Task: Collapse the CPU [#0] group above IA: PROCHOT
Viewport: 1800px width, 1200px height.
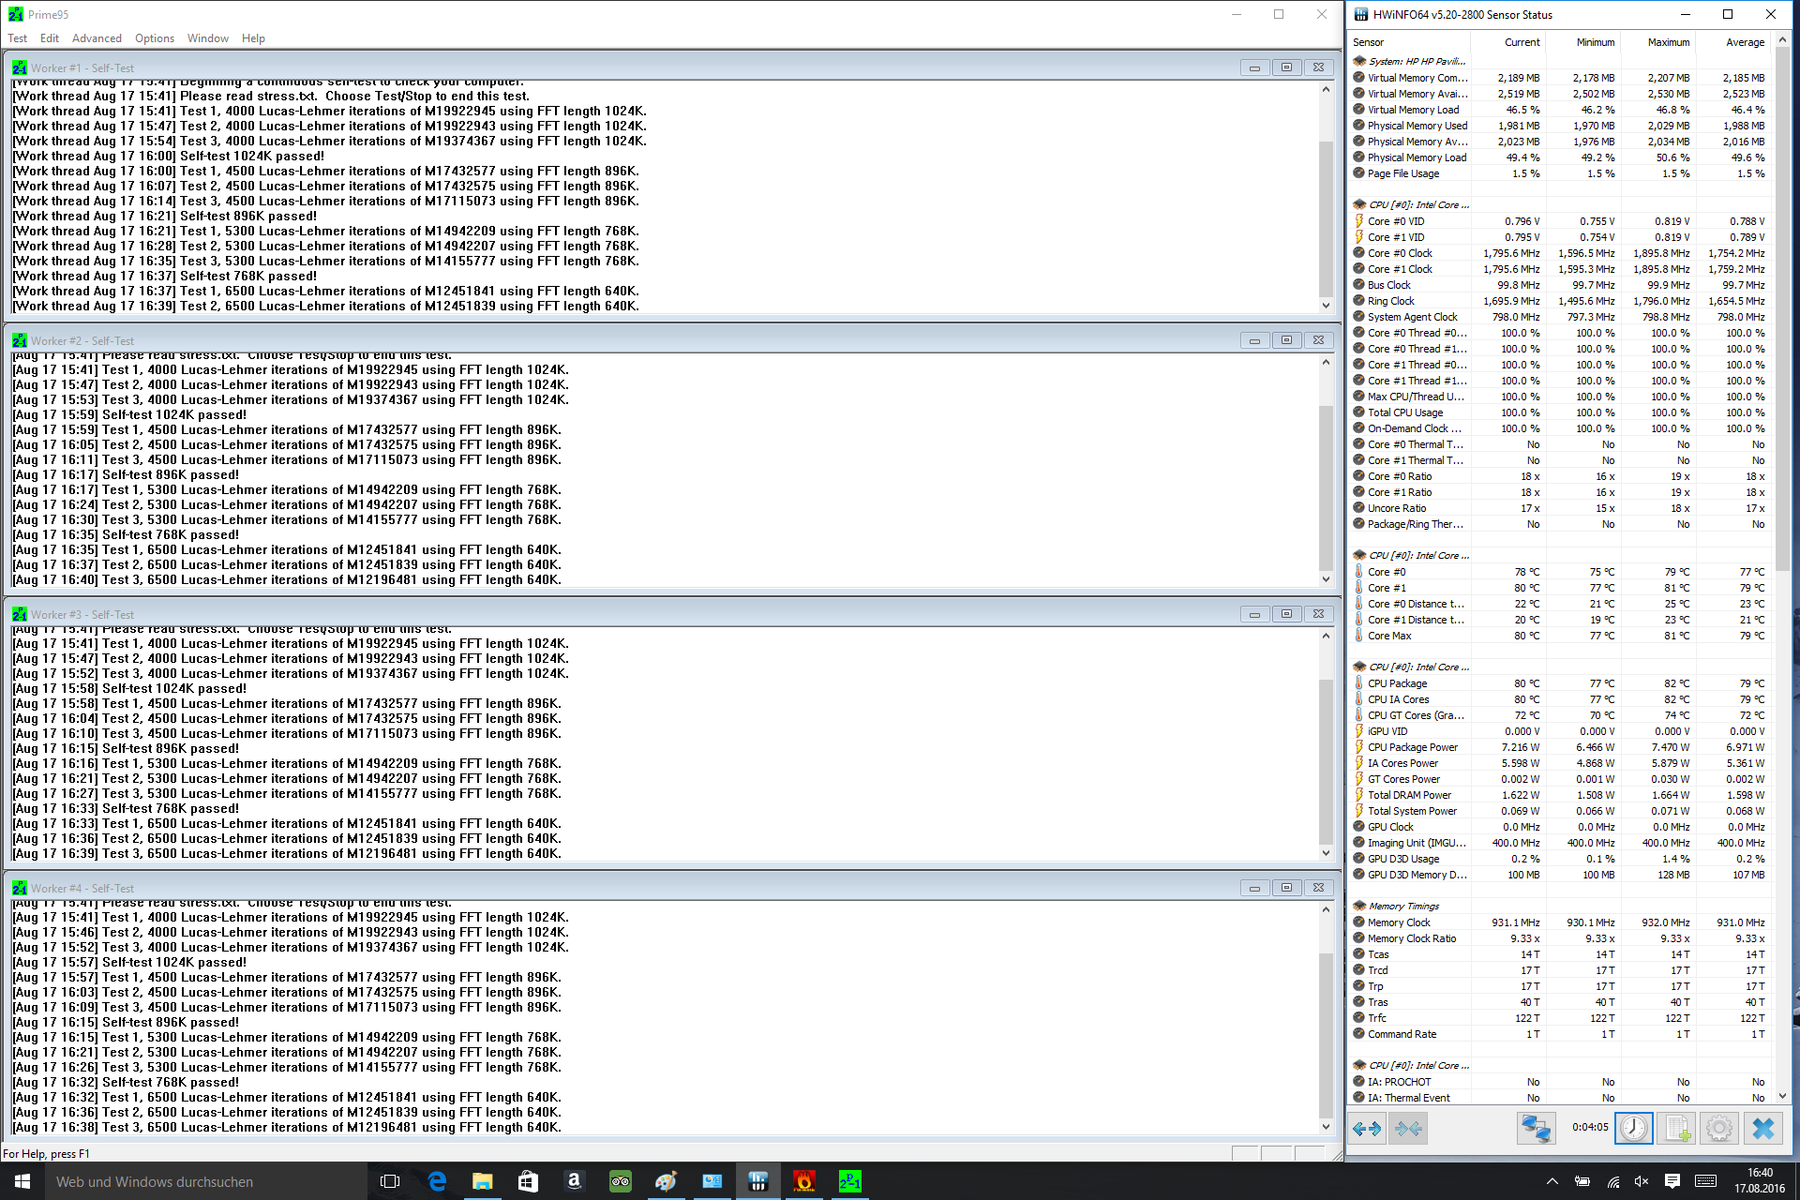Action: pyautogui.click(x=1359, y=1066)
